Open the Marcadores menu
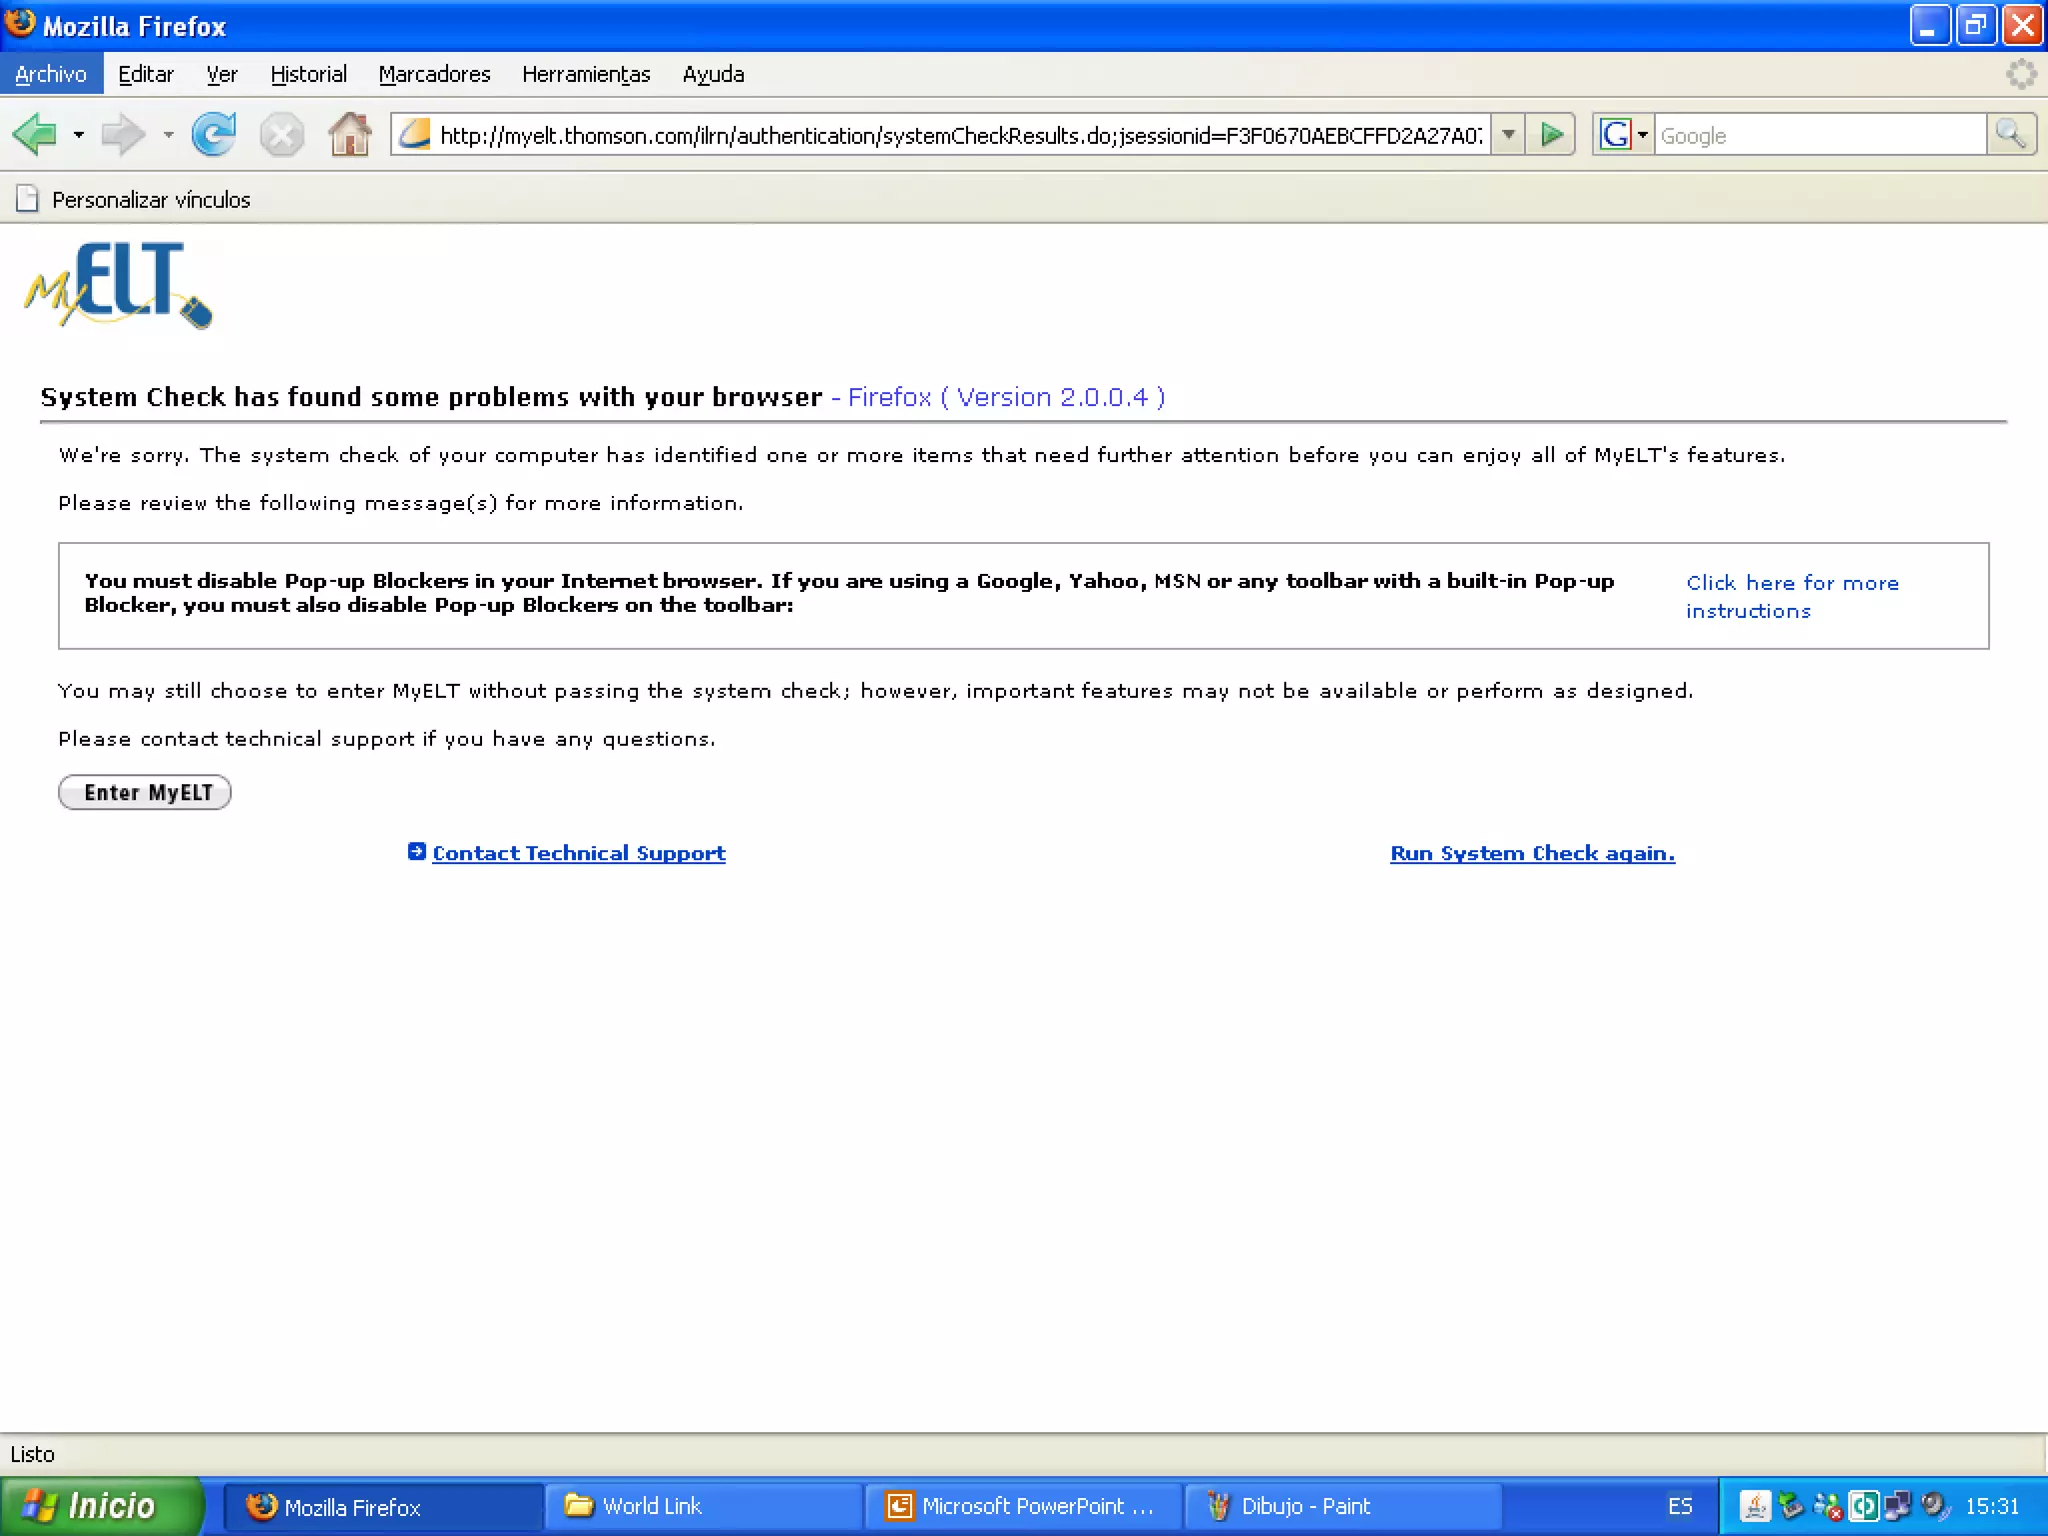 click(x=434, y=74)
